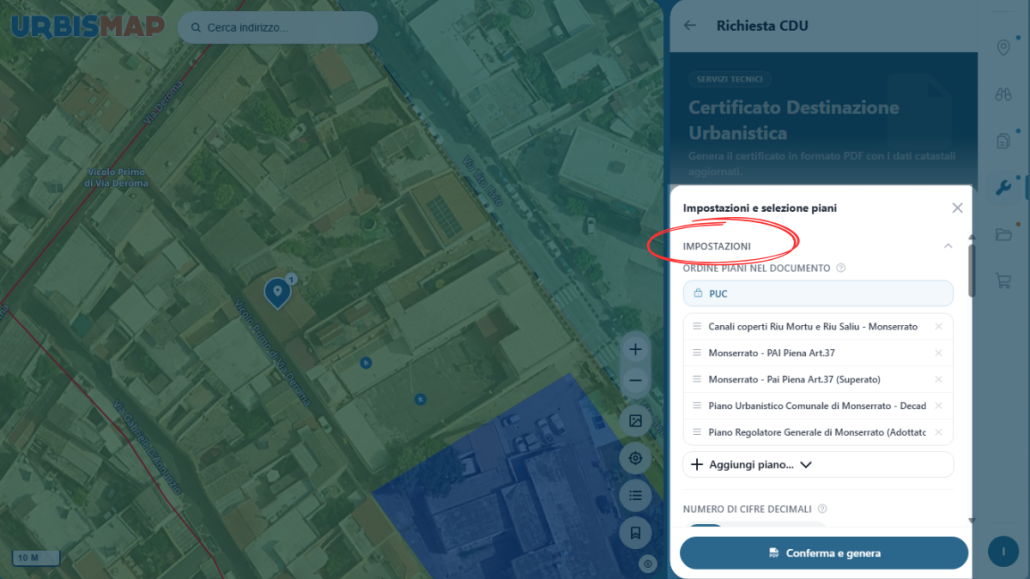Click the locked PUC plan entry
1030x579 pixels.
tap(818, 293)
